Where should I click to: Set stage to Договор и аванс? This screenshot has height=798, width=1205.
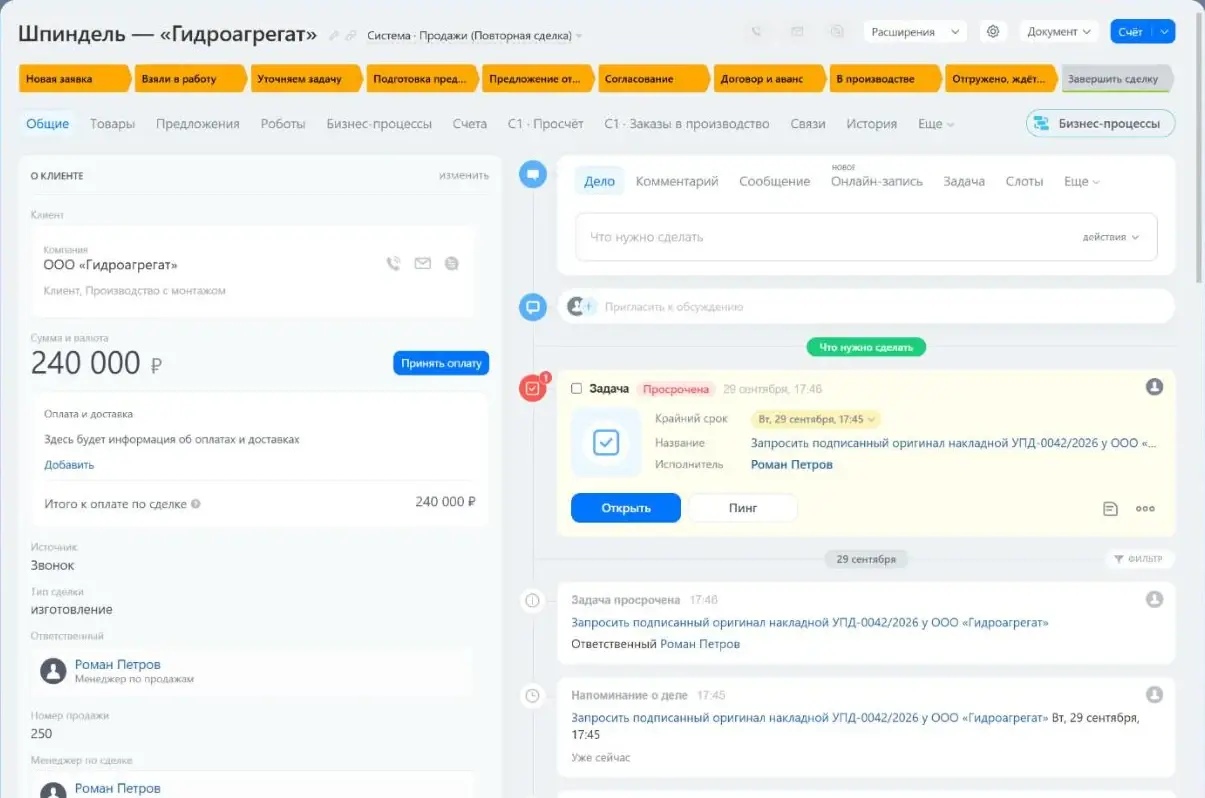point(770,78)
